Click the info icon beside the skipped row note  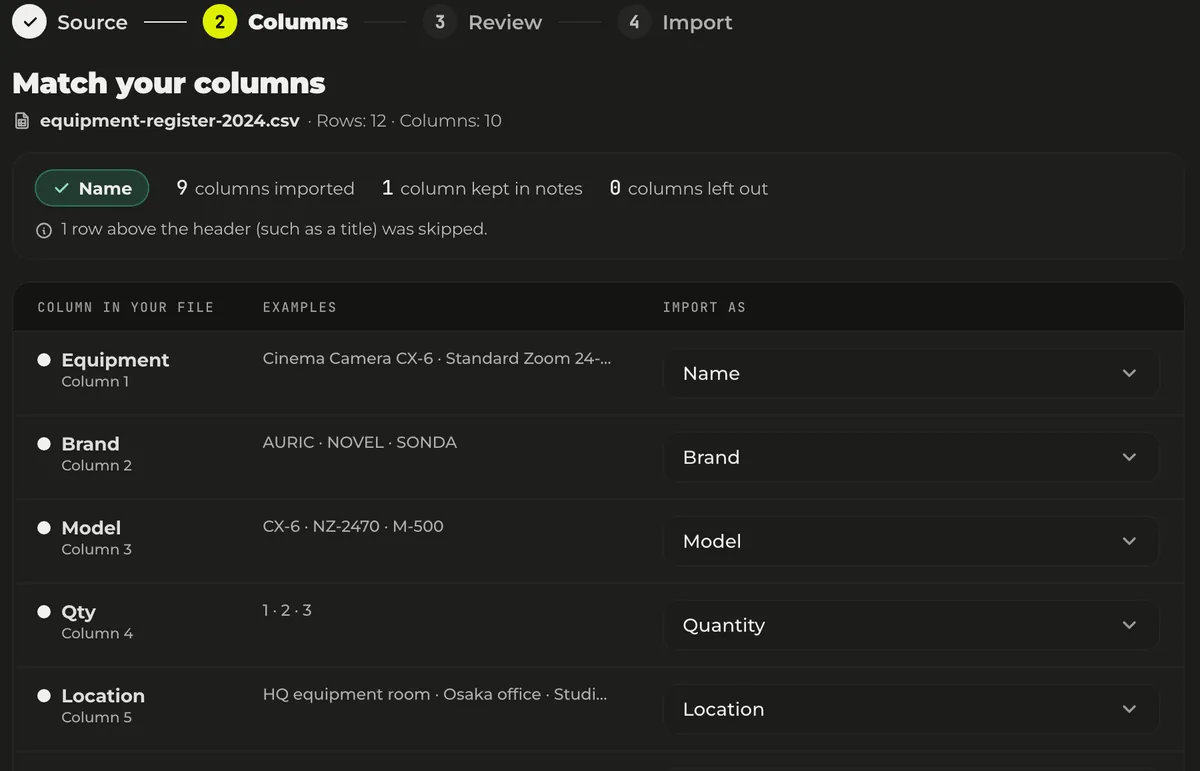pos(44,230)
